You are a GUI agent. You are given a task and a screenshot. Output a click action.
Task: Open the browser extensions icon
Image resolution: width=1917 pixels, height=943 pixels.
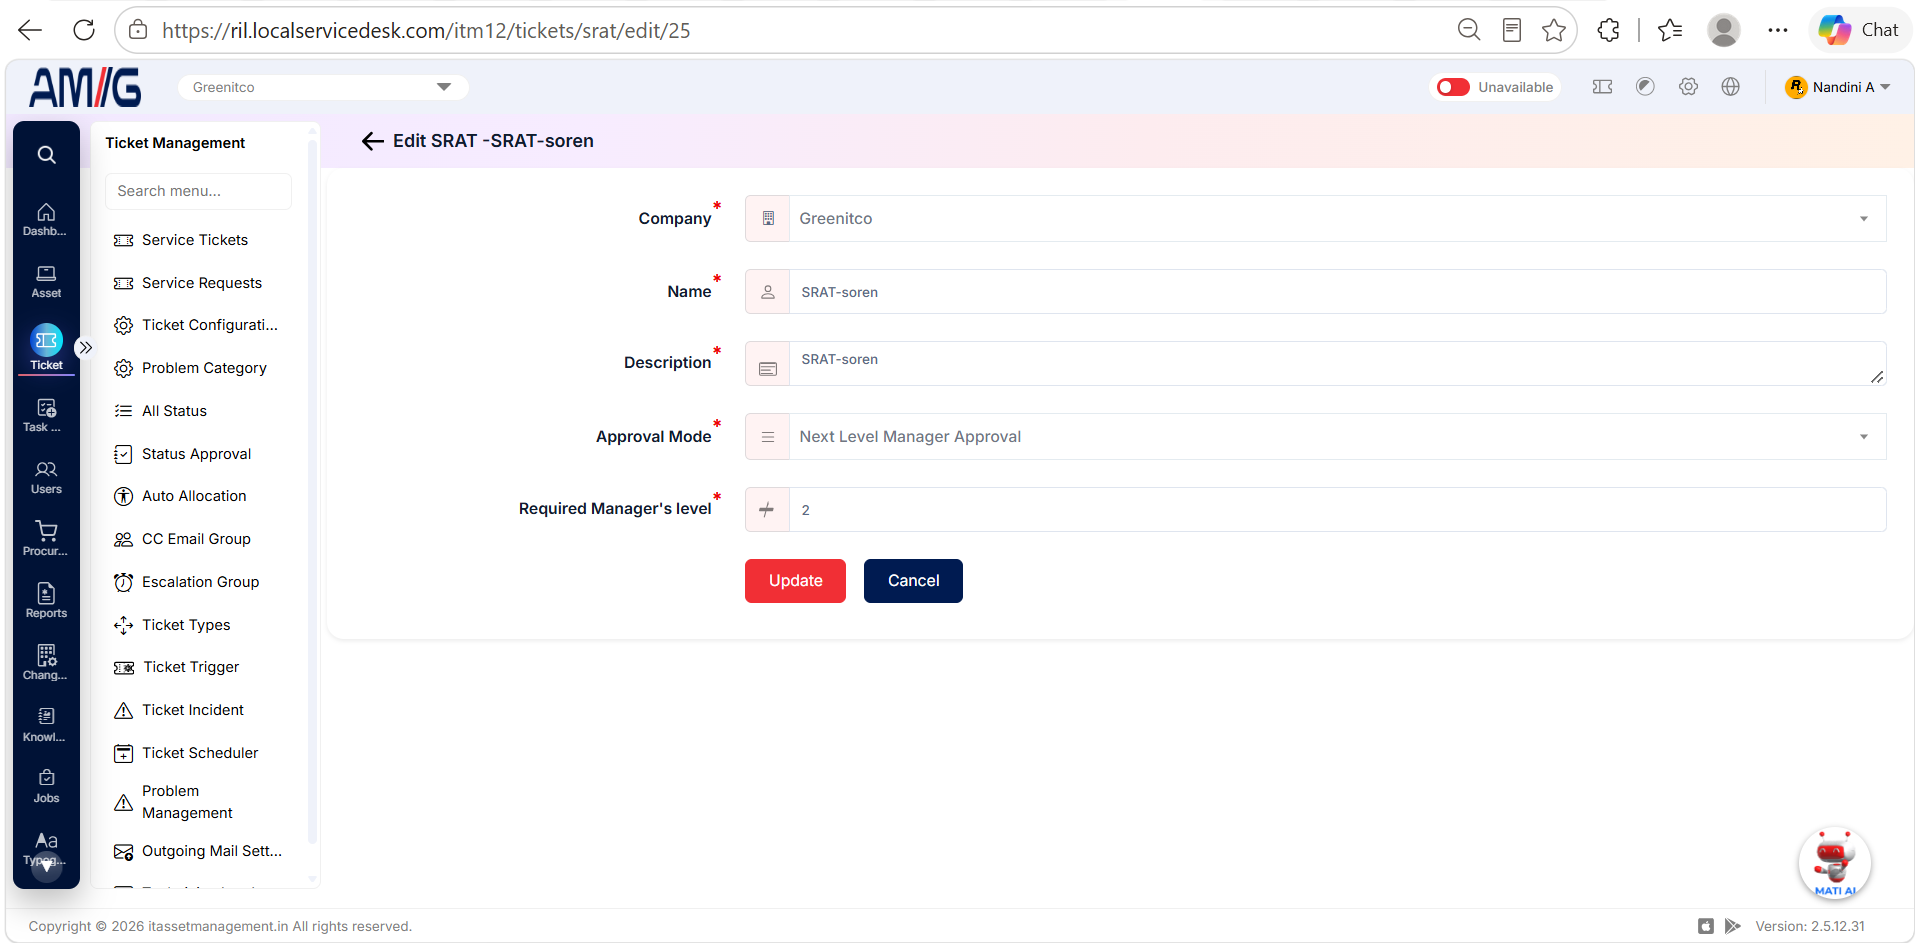(1608, 30)
